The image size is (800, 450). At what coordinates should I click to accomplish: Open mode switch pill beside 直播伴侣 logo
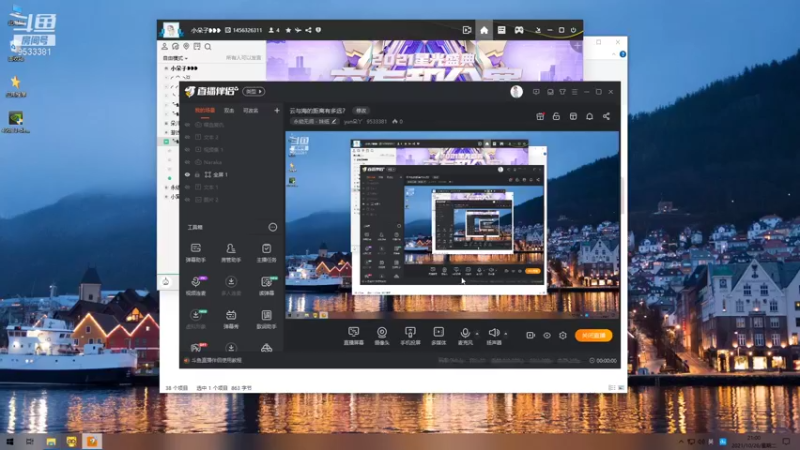click(x=254, y=91)
